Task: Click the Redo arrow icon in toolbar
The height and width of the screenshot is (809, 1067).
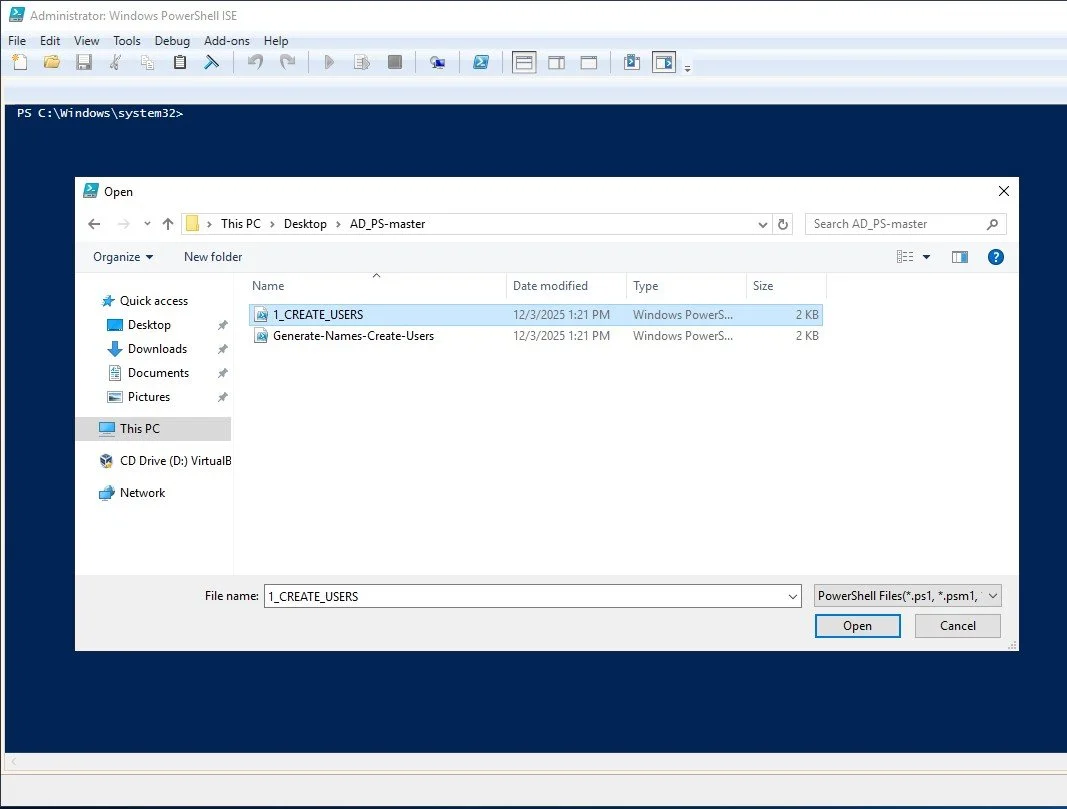Action: tap(288, 63)
